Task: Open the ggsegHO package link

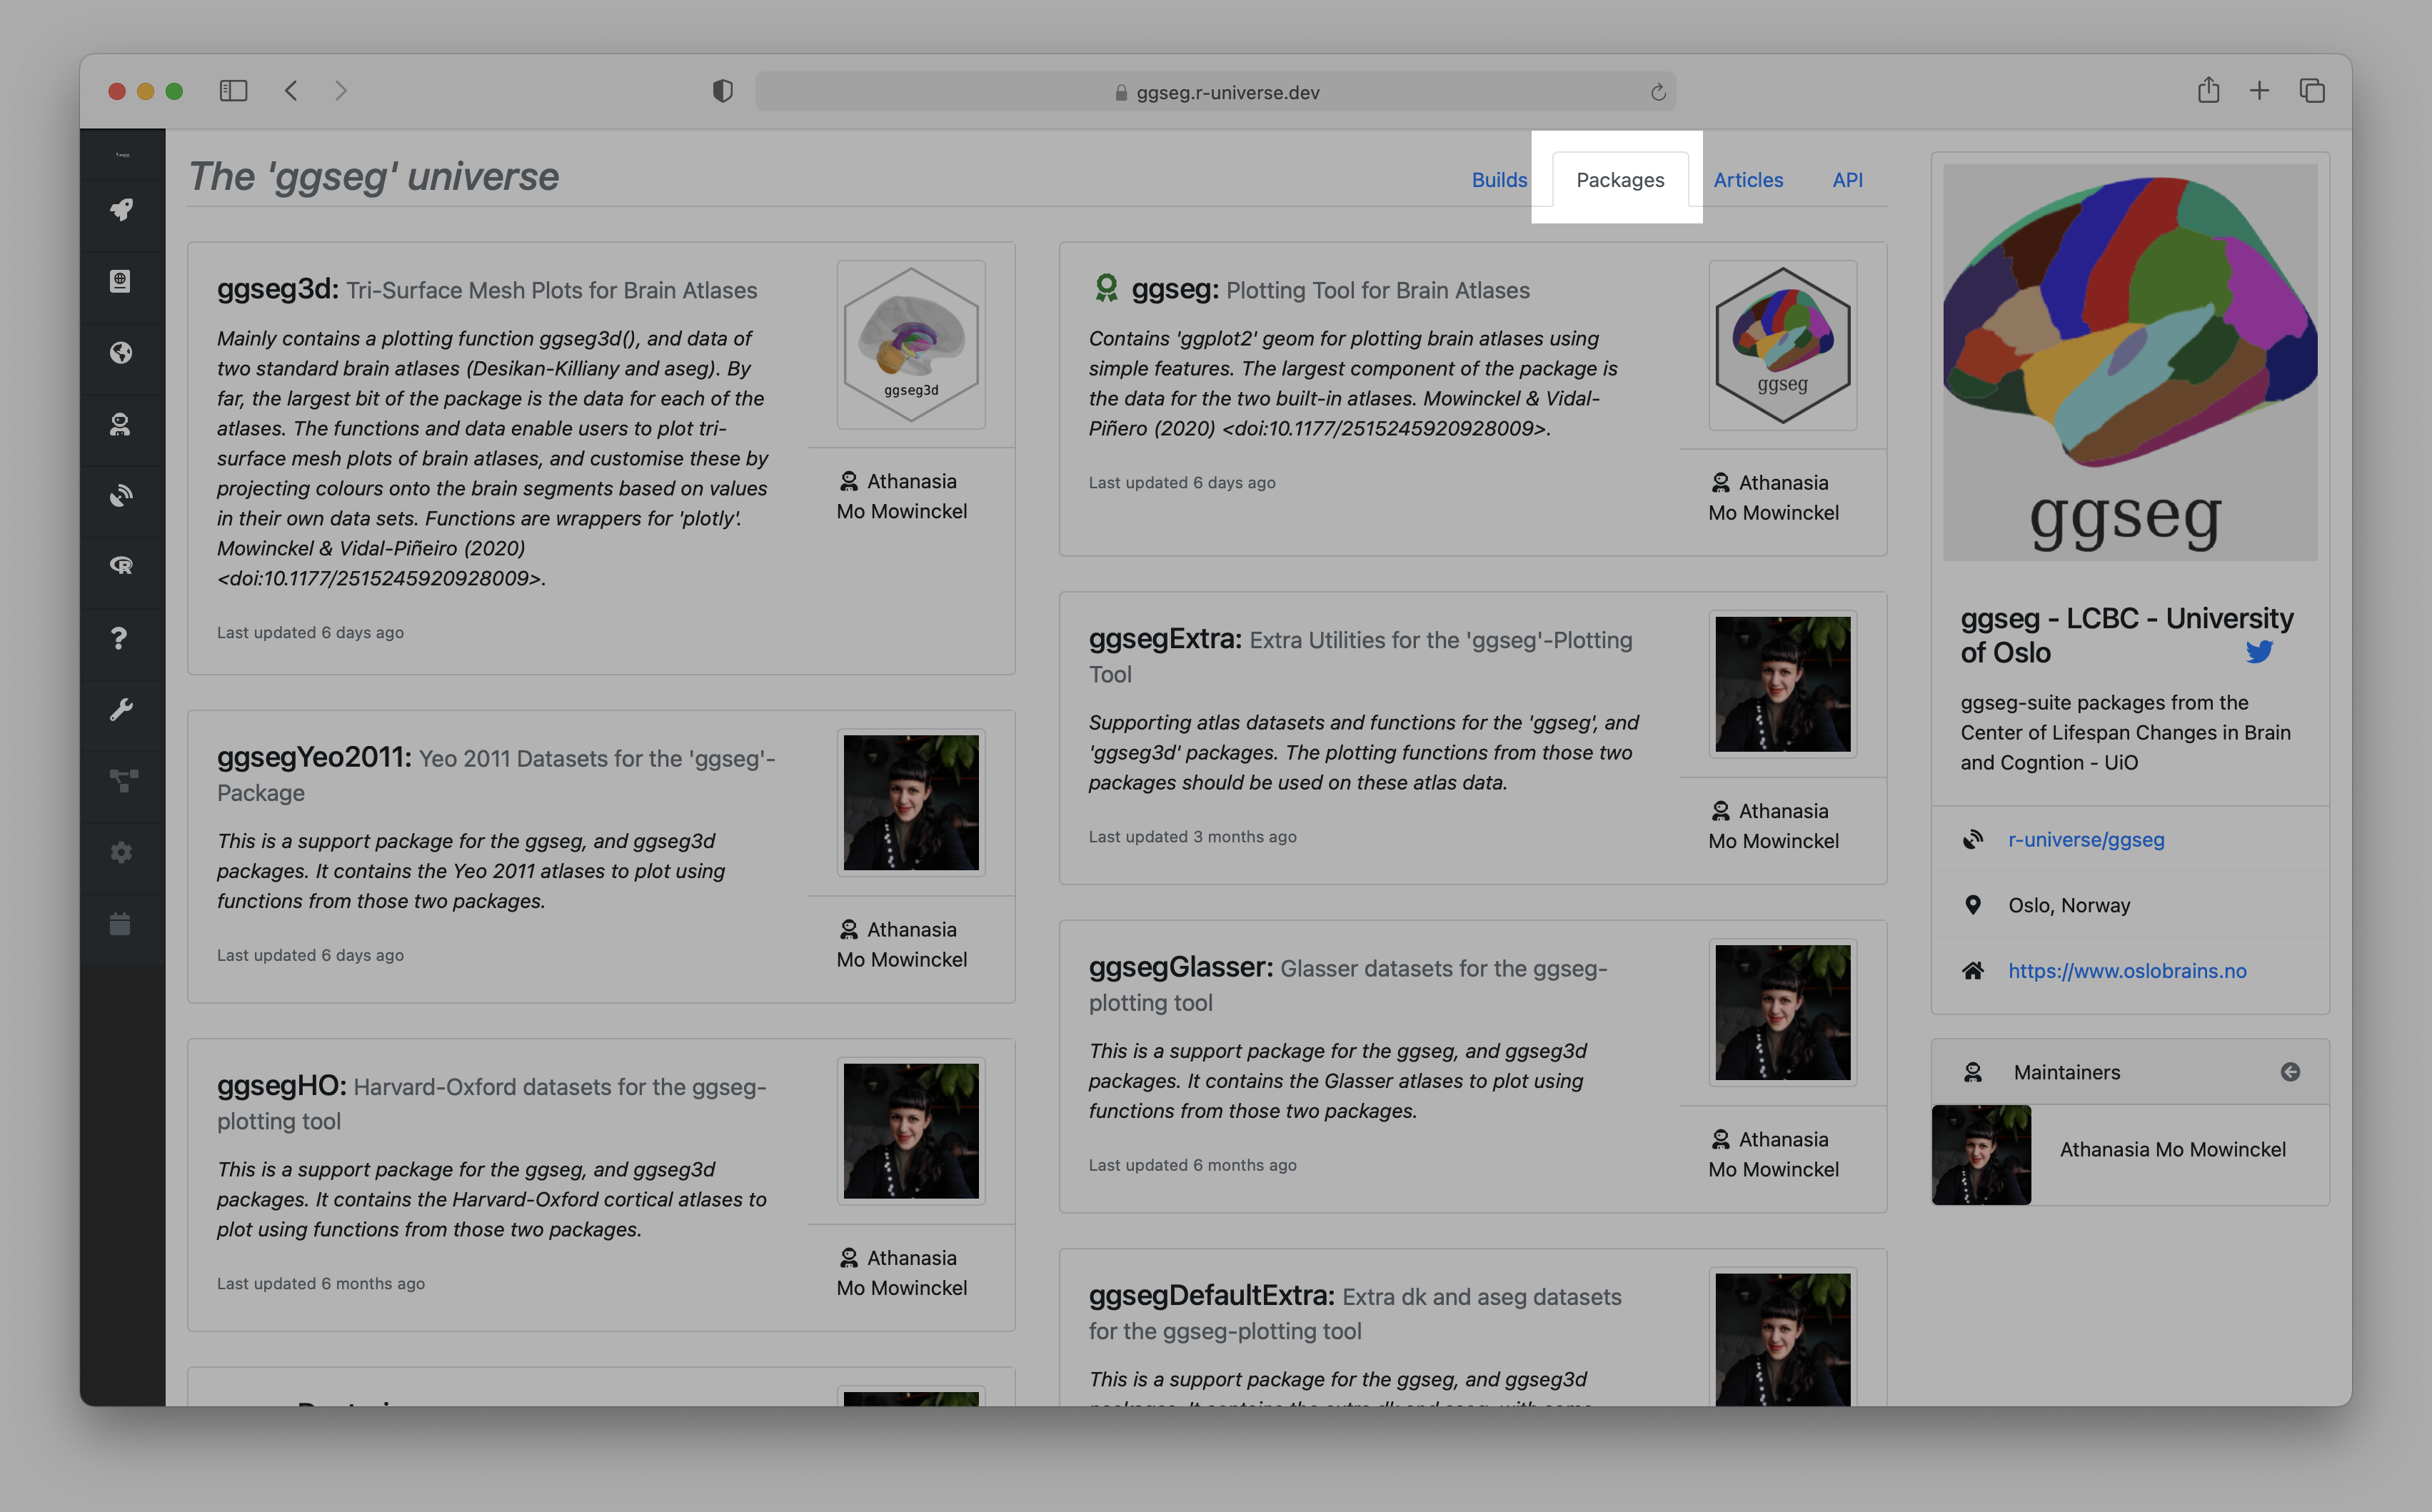Action: 282,1085
